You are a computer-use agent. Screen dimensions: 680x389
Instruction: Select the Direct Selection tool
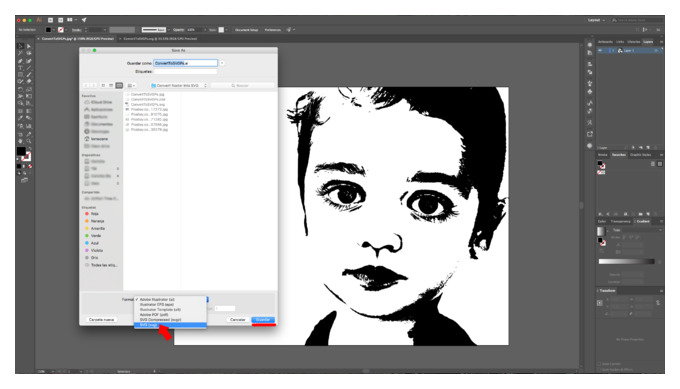(29, 46)
